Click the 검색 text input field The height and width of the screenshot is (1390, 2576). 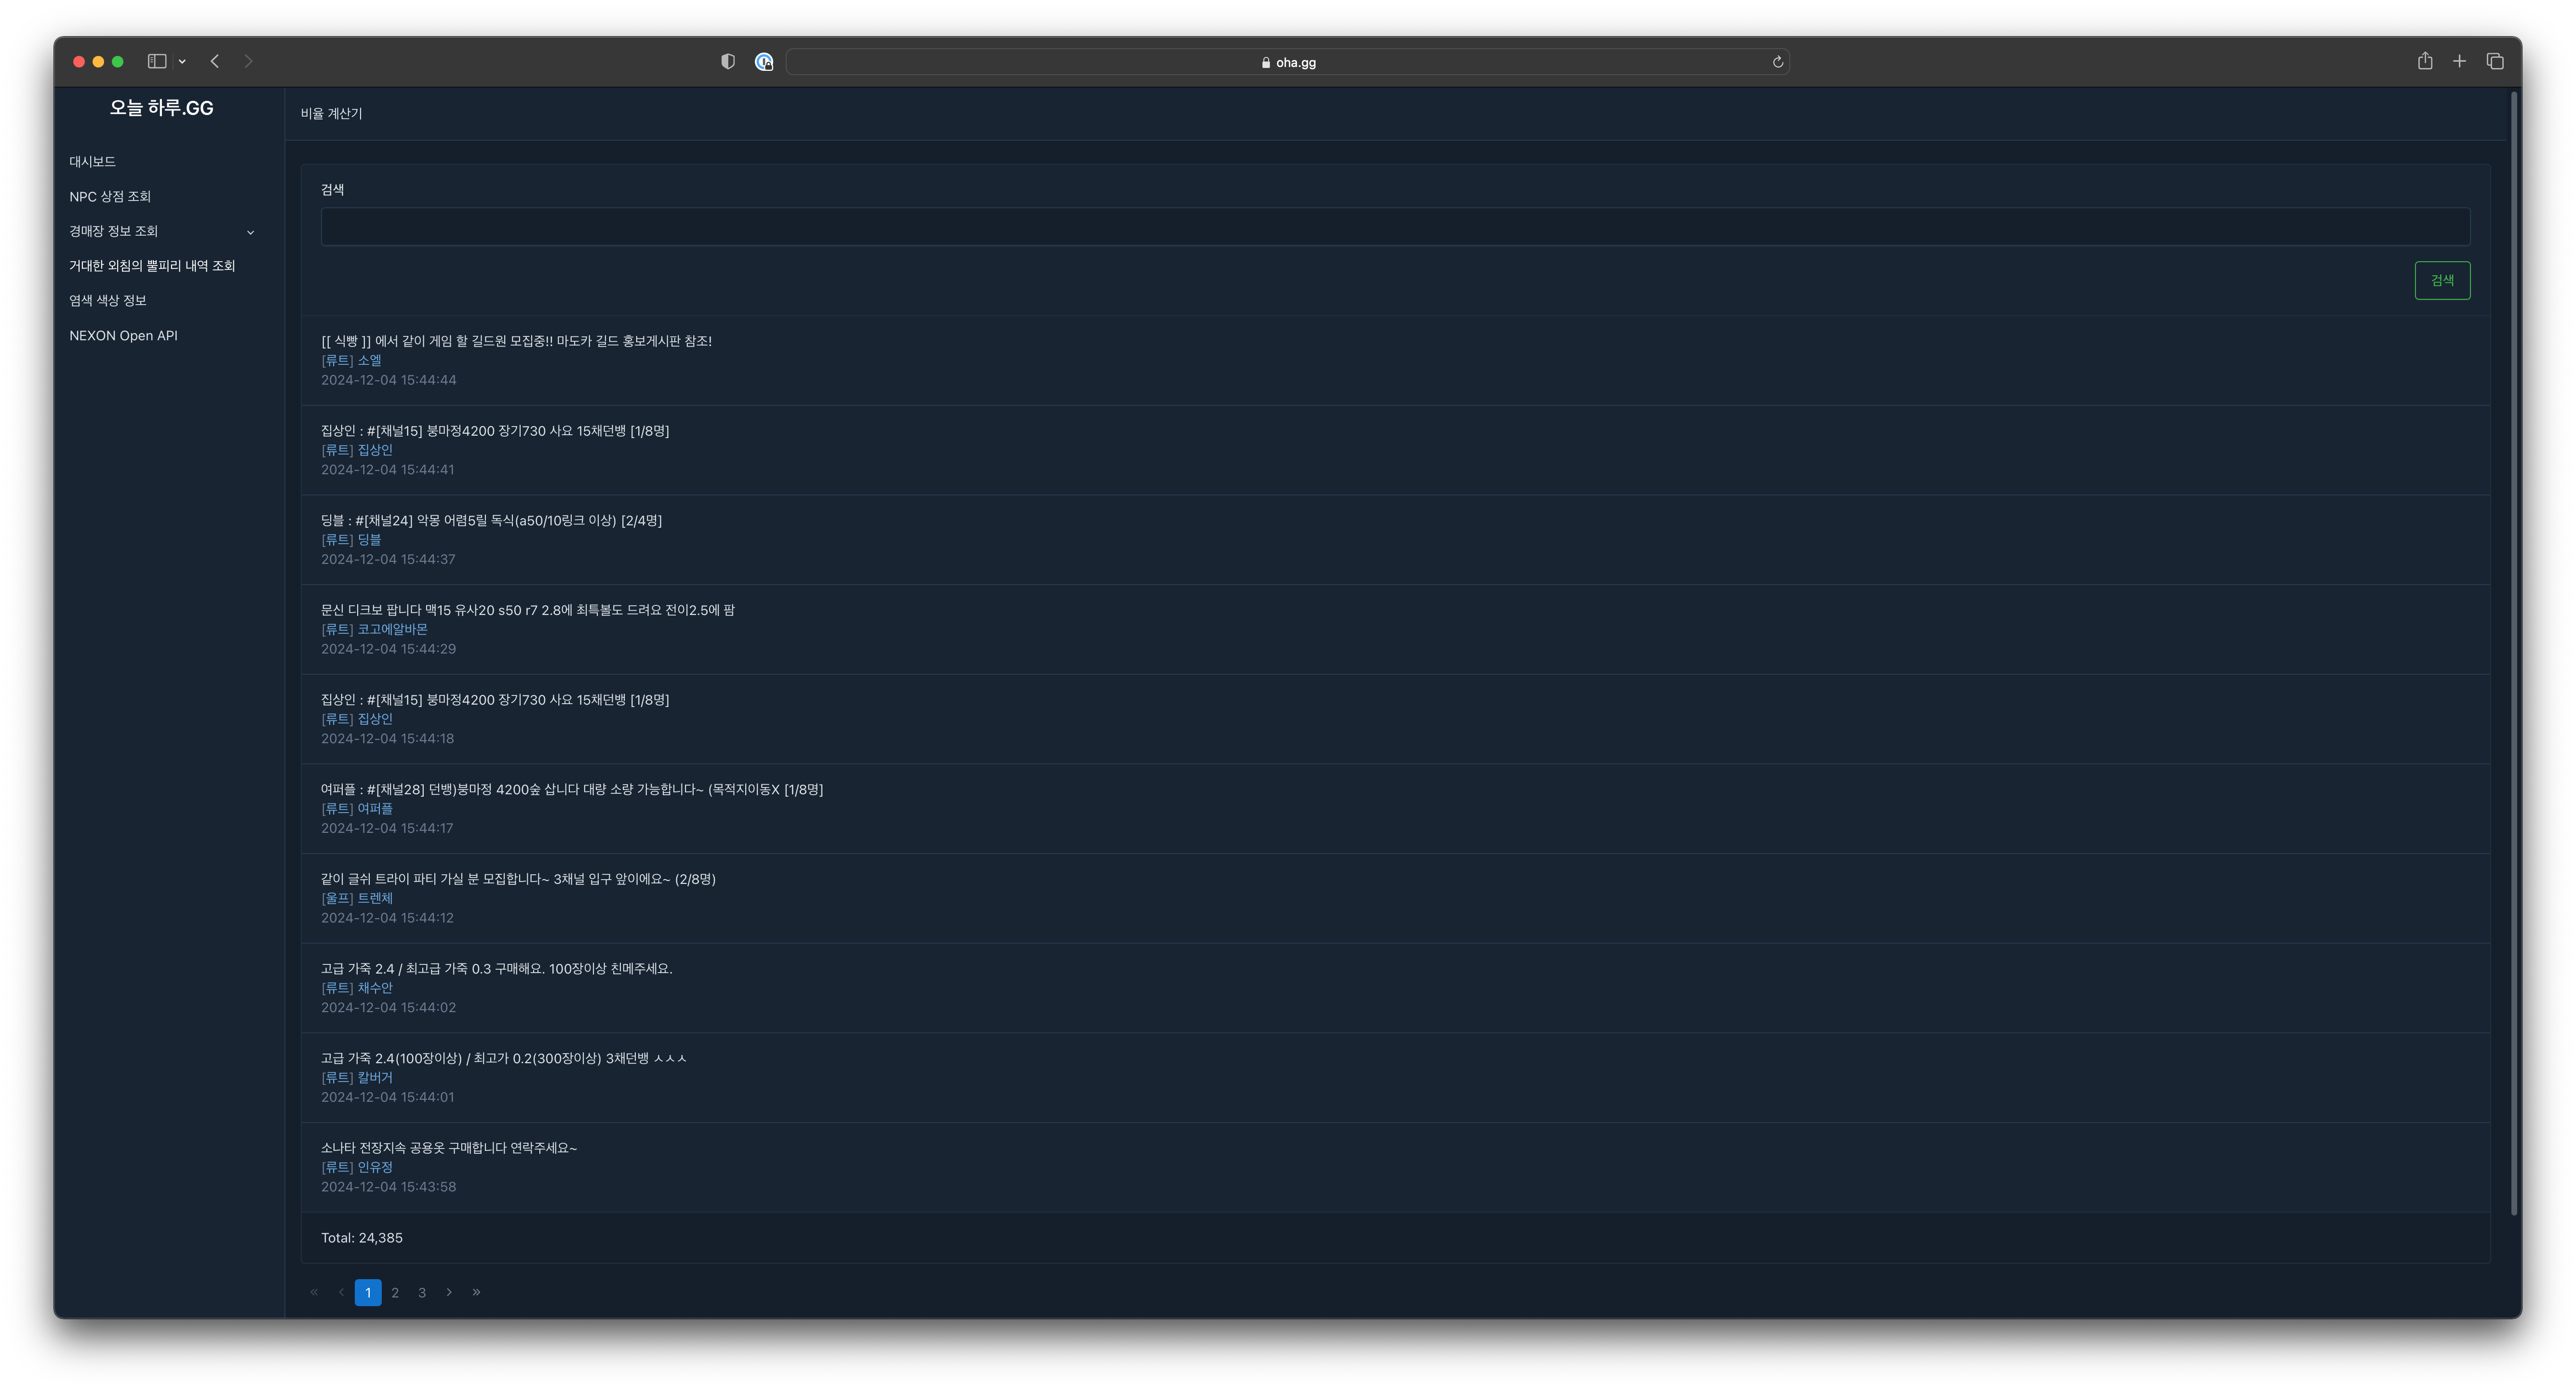1394,227
